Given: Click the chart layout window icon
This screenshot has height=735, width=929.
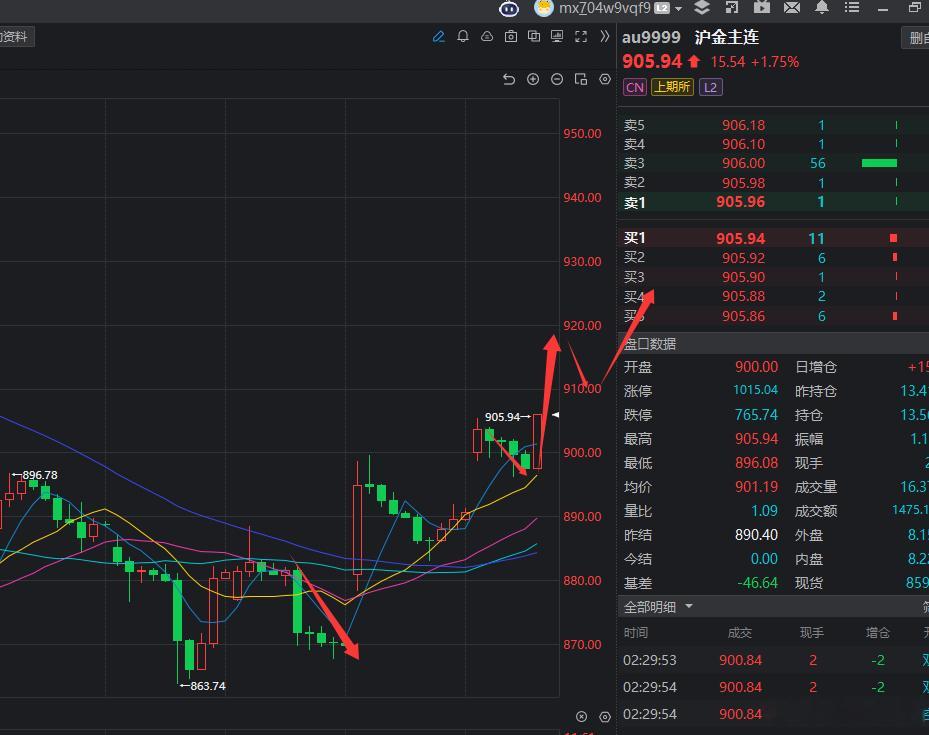Looking at the screenshot, I should [x=581, y=79].
